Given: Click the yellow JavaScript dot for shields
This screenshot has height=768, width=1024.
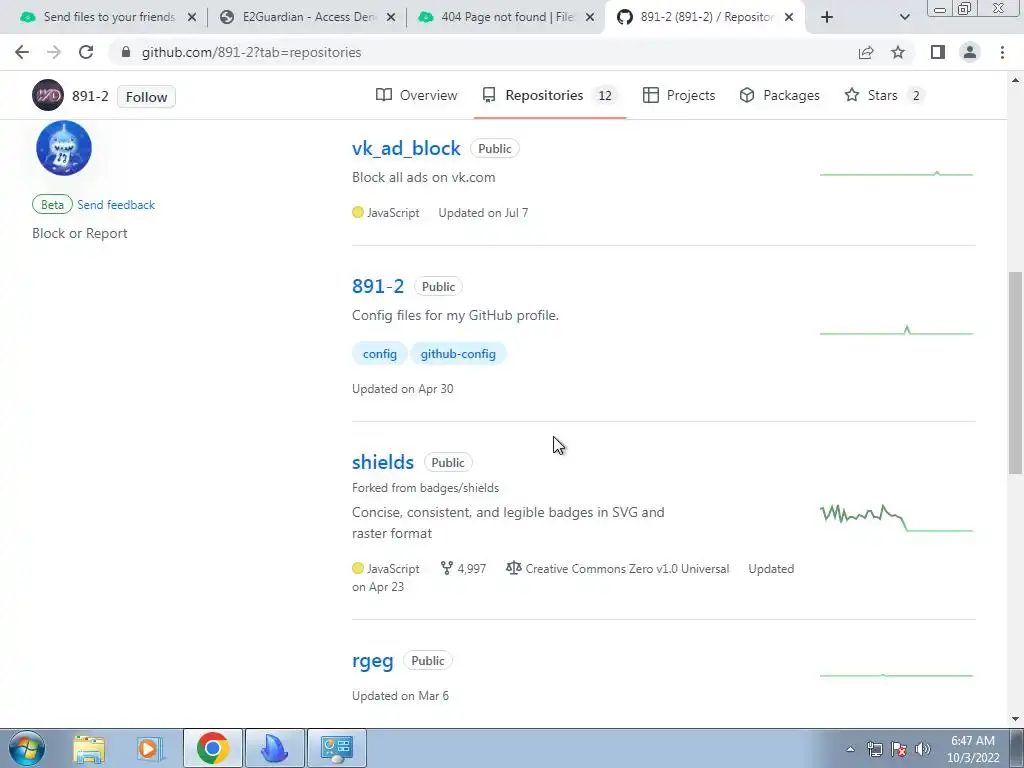Looking at the screenshot, I should 358,568.
